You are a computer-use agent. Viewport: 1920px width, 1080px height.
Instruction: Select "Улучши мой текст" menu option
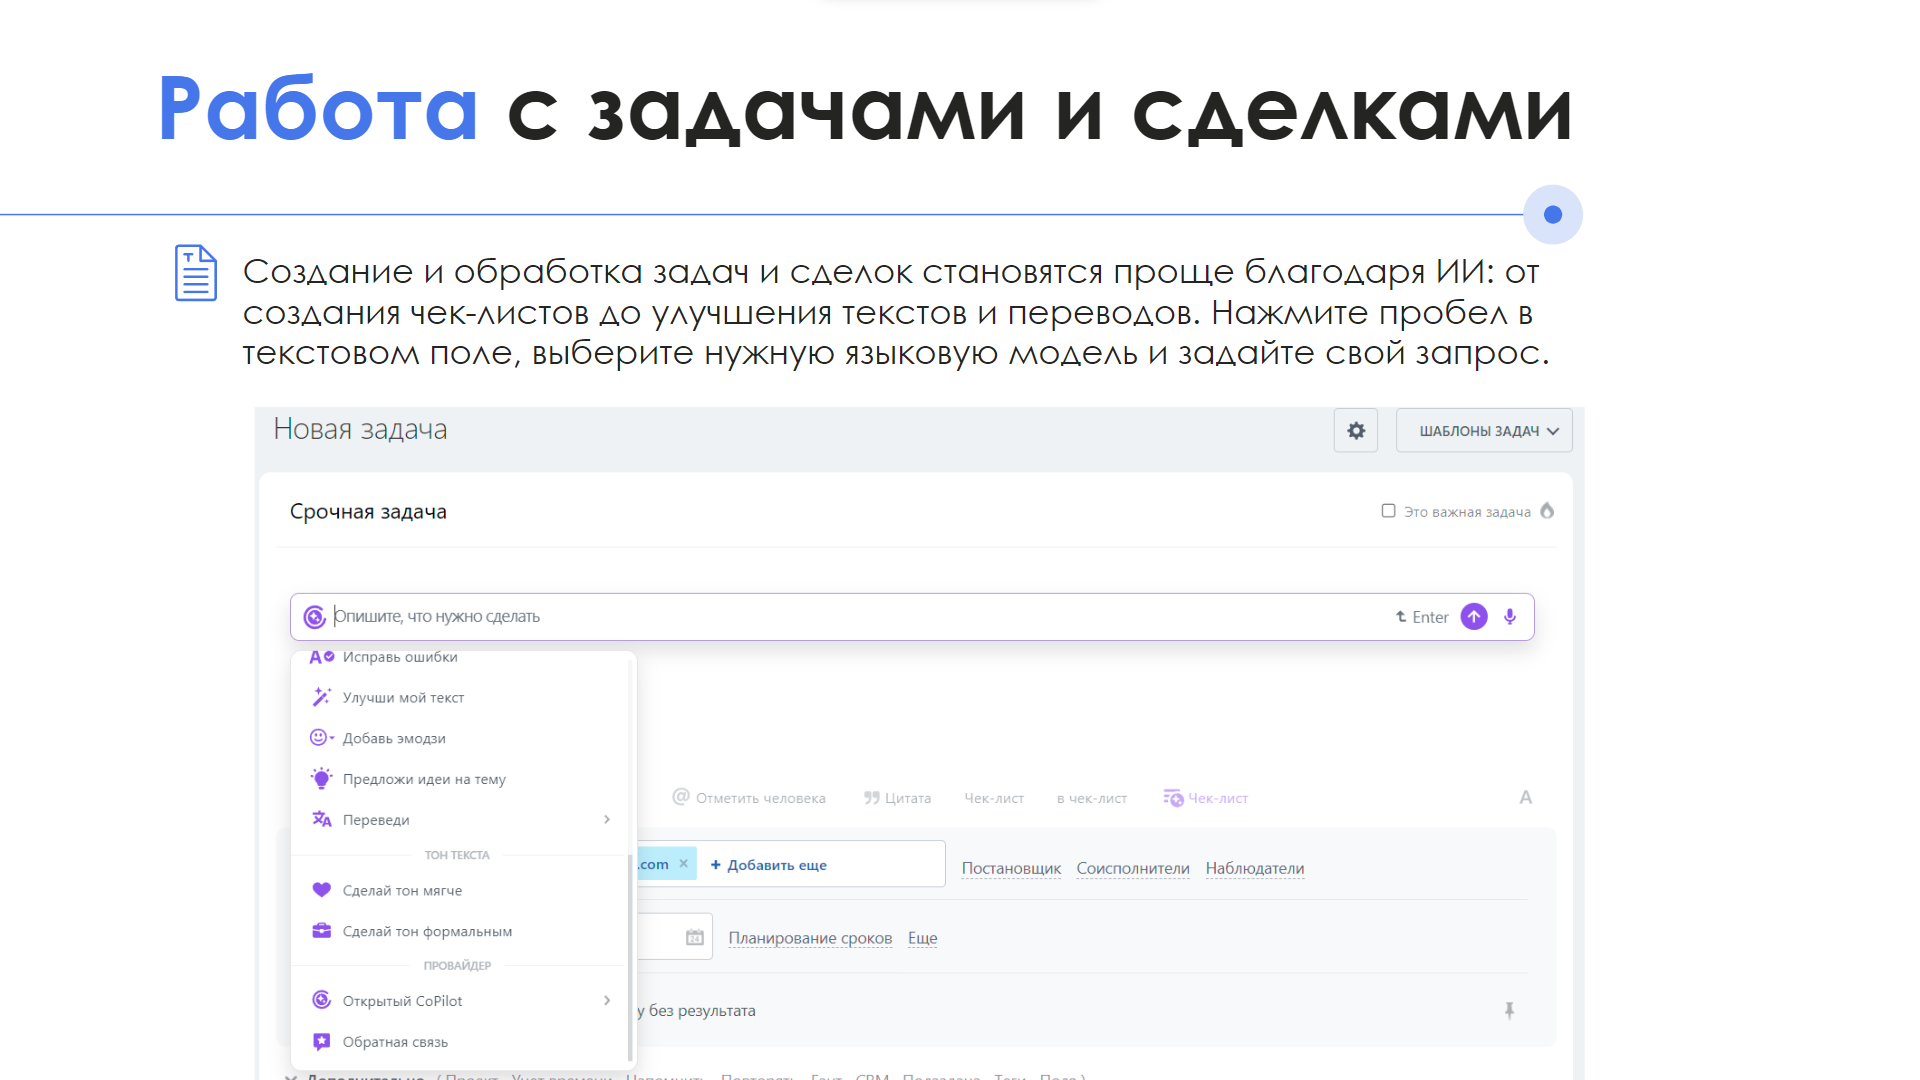[x=403, y=698]
